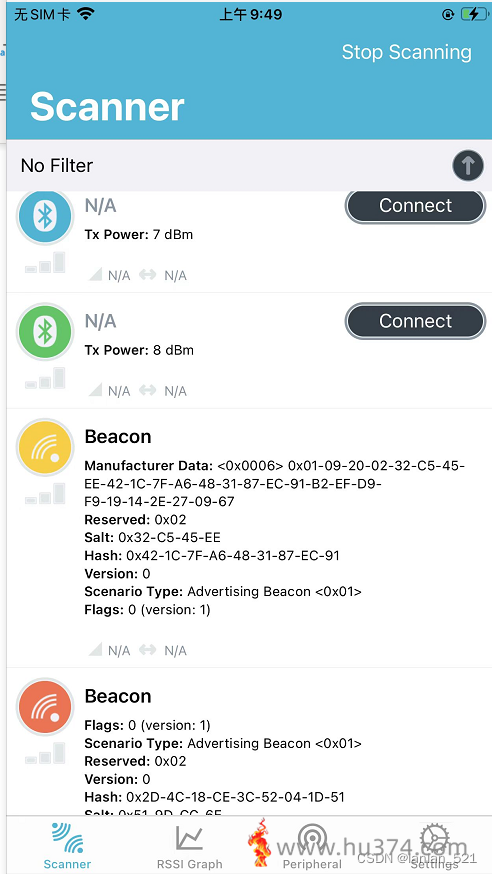Open the Peripheral tab
The image size is (492, 874).
[x=312, y=846]
